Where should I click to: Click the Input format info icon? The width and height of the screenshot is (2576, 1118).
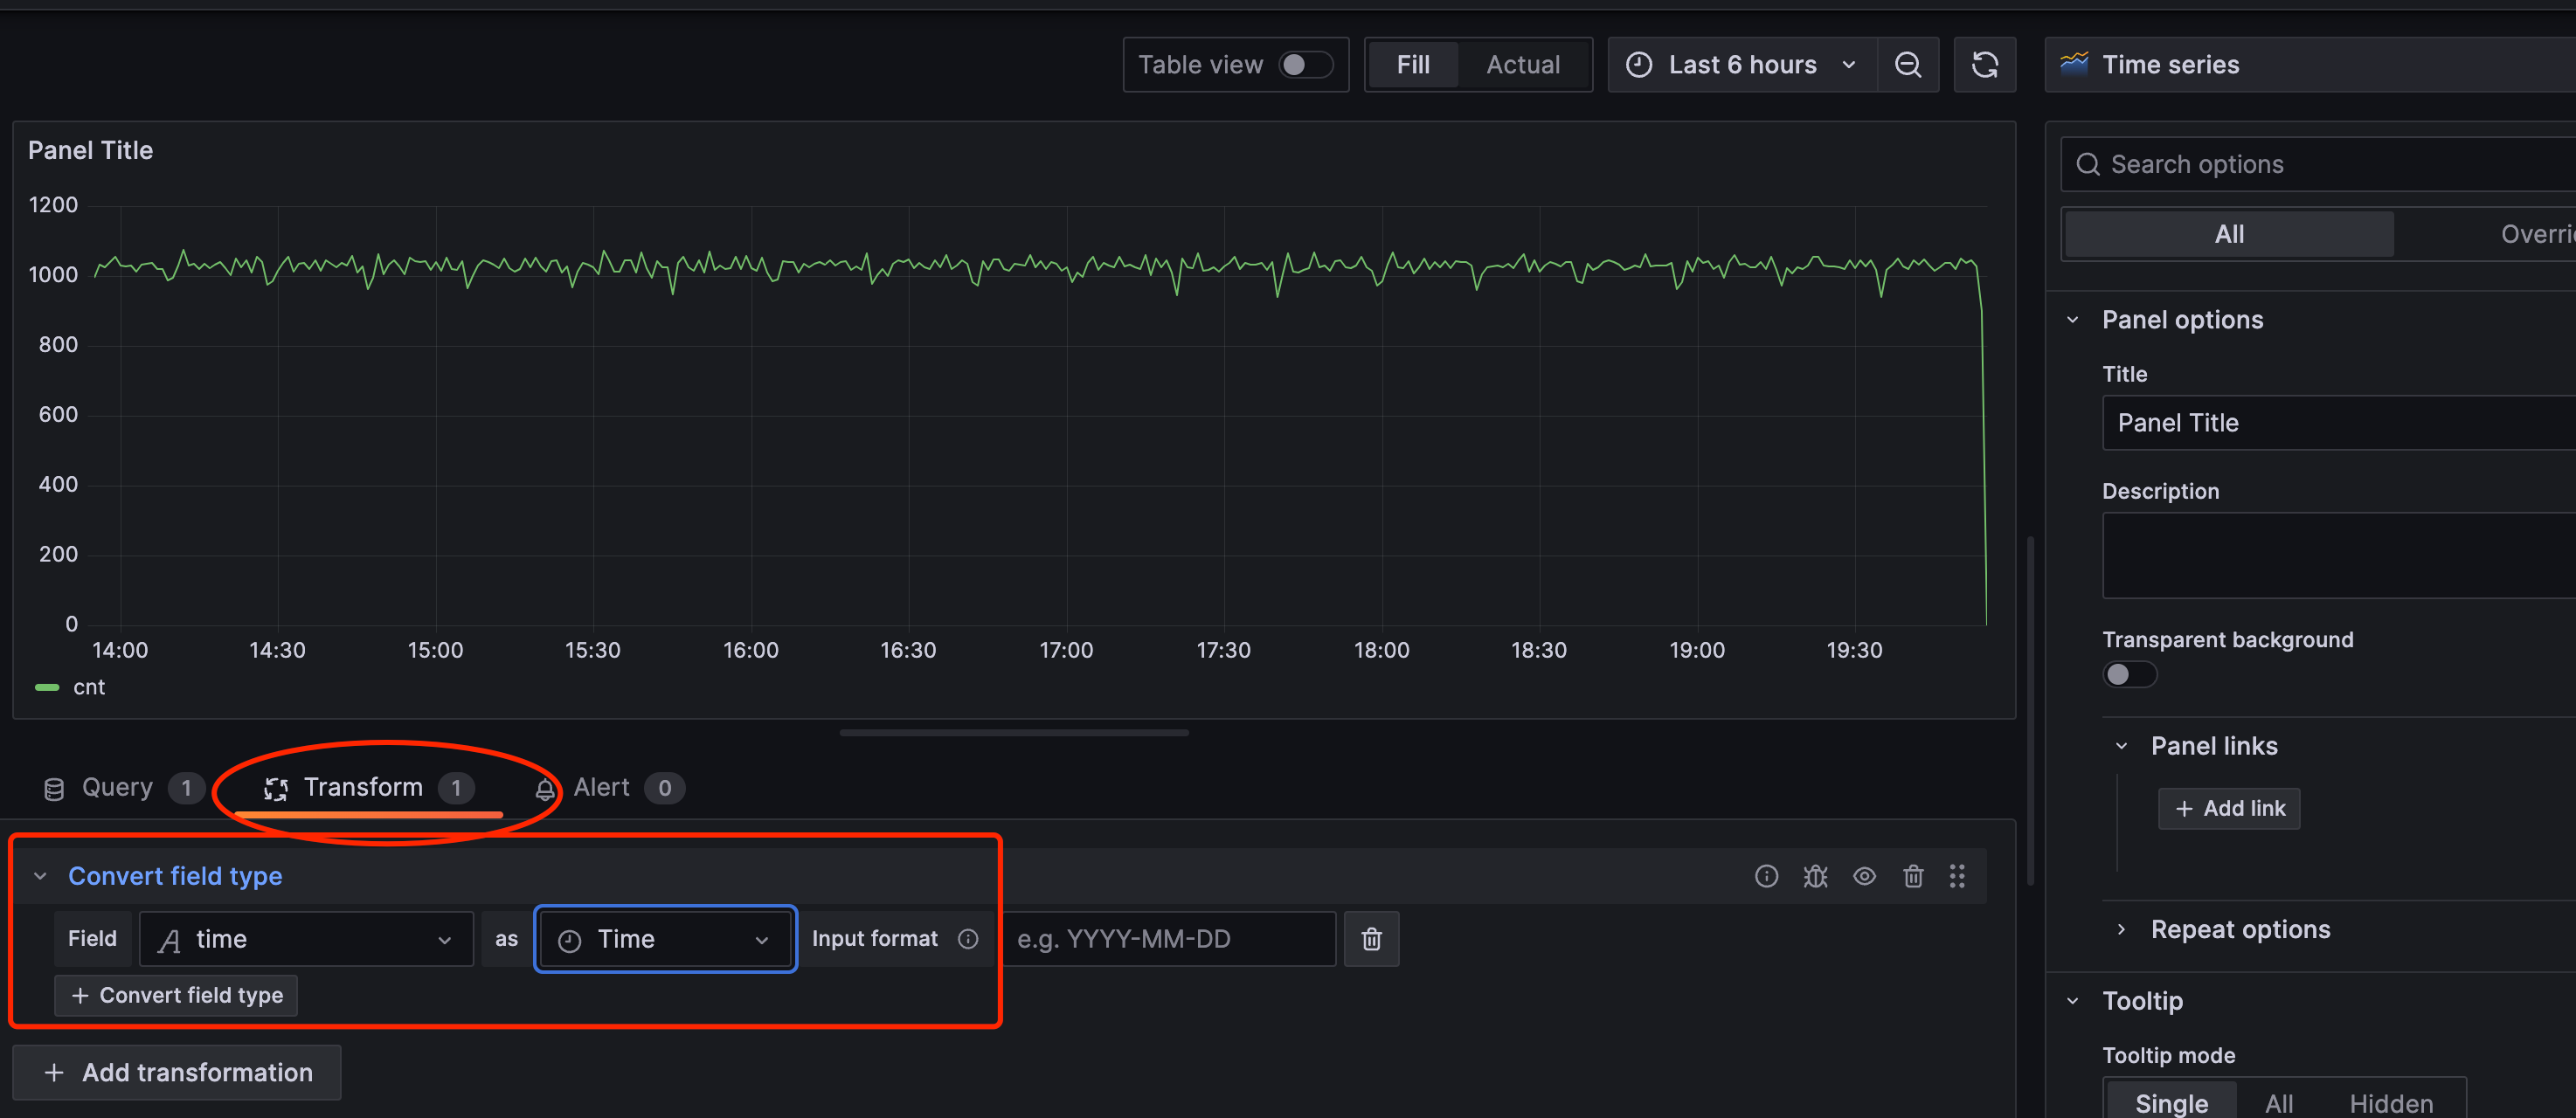point(968,939)
